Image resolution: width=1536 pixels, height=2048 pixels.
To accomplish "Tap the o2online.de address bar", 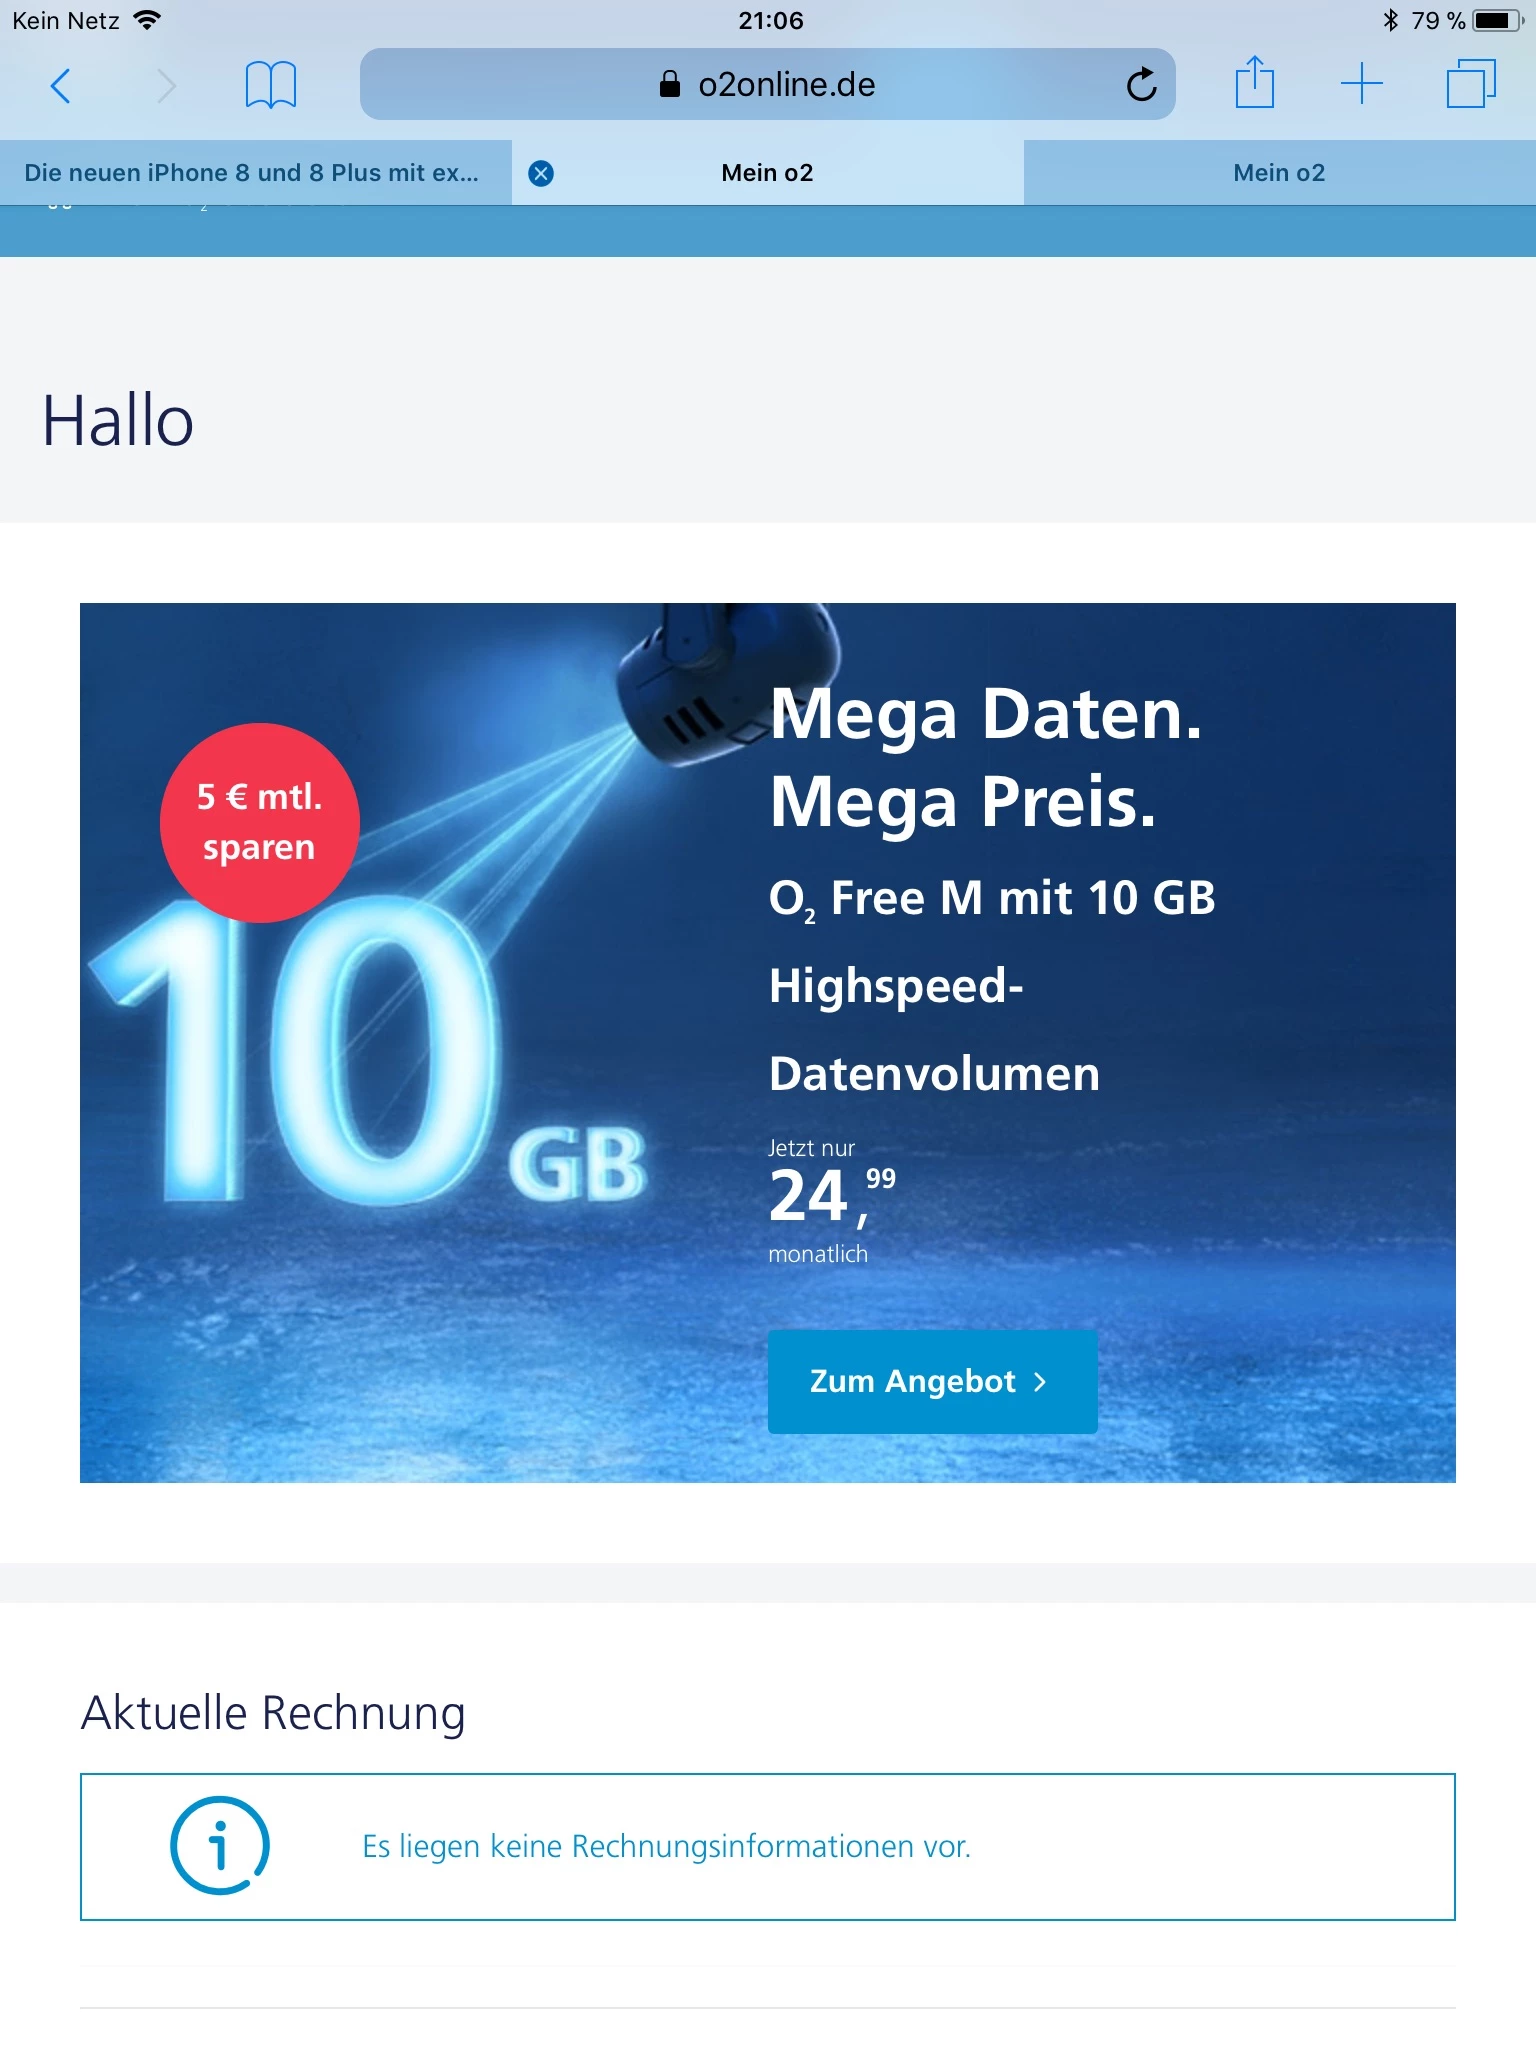I will 768,84.
